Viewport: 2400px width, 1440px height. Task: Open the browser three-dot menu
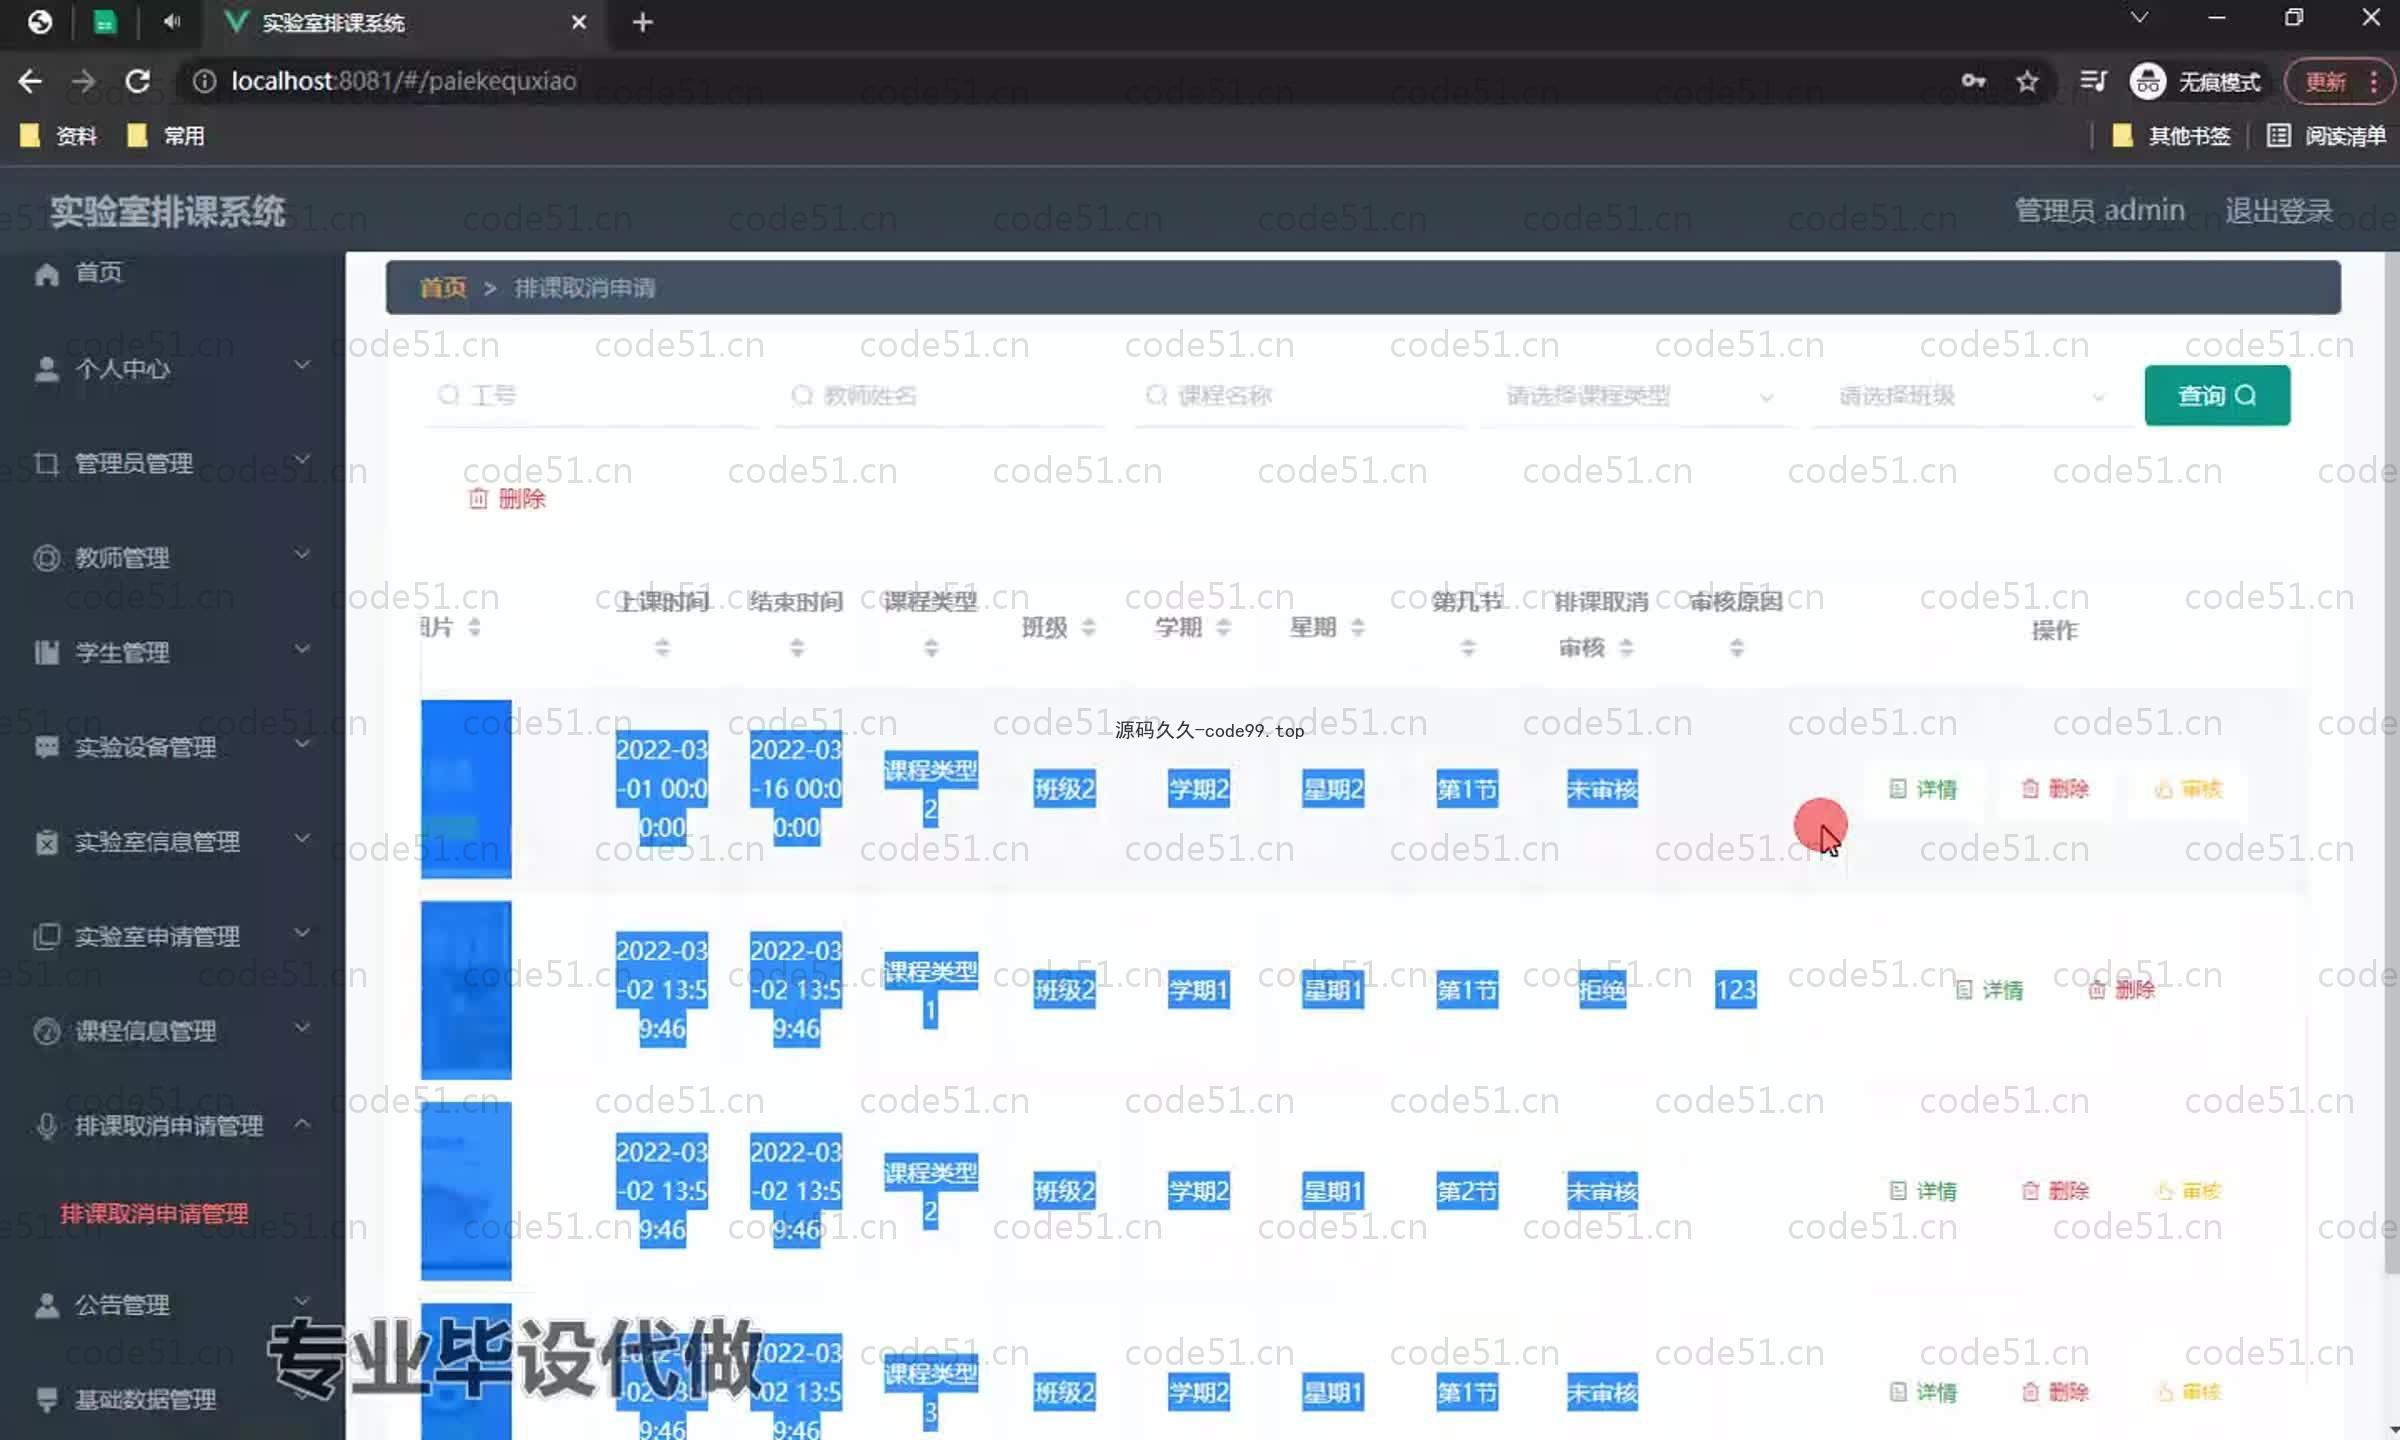point(2374,81)
